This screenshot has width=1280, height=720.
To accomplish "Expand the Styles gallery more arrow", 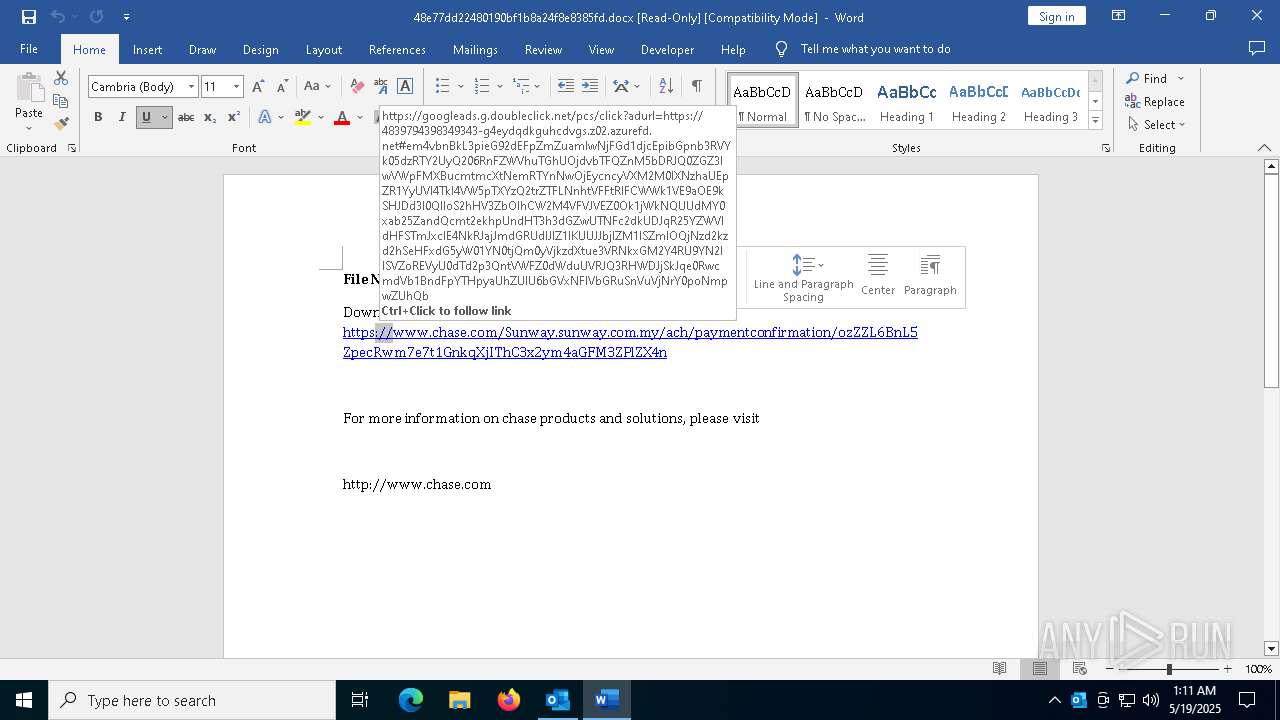I will tap(1095, 121).
